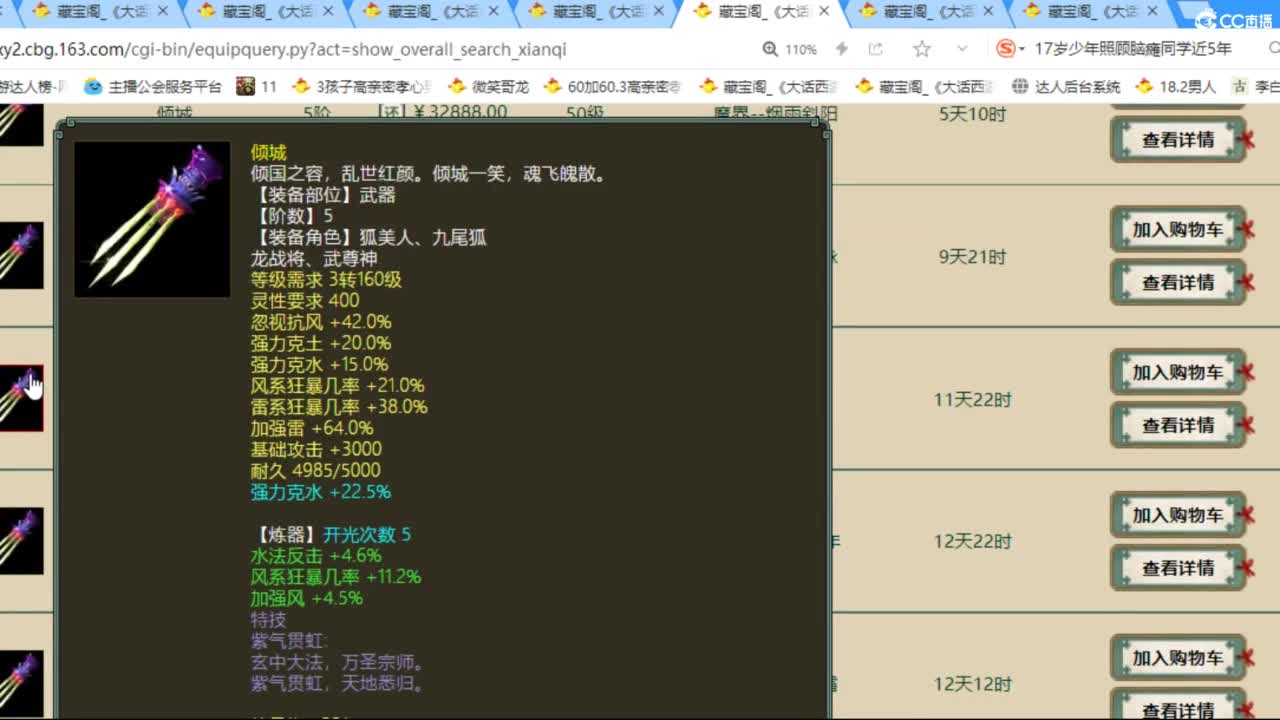Click the remaining time 5天10时
The image size is (1280, 720).
[973, 114]
